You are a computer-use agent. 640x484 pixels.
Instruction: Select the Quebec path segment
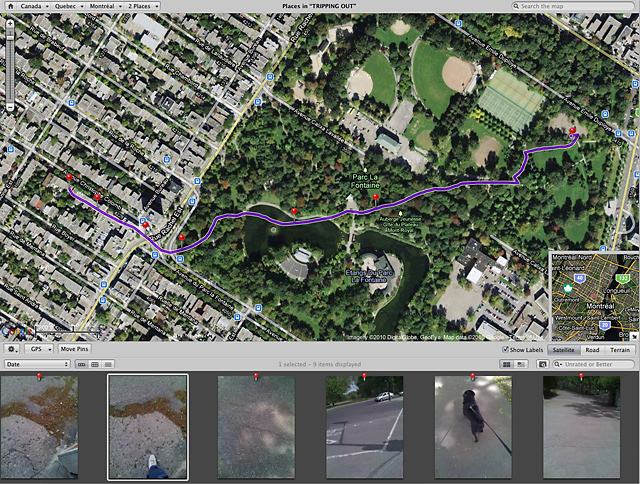(x=68, y=6)
